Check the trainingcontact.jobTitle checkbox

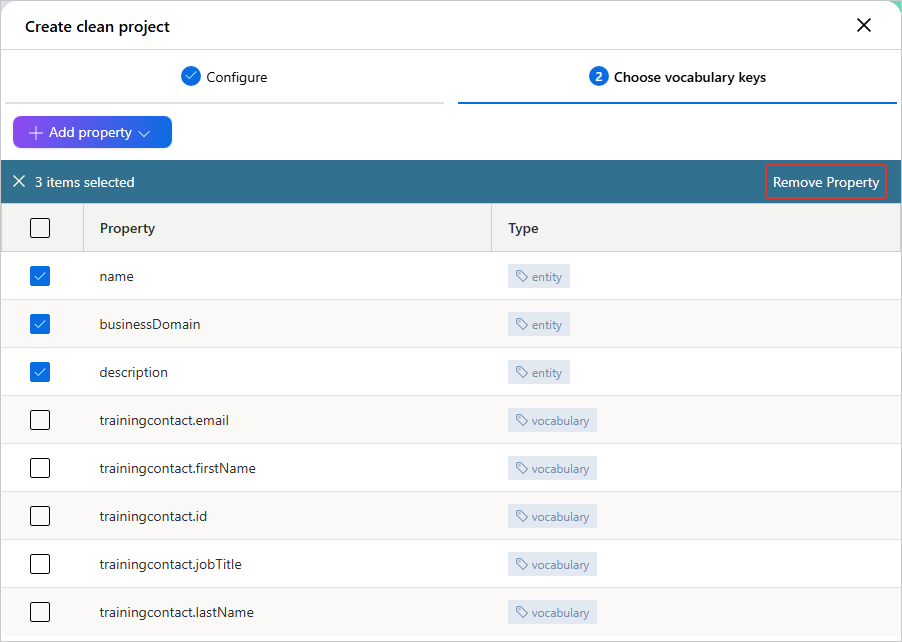click(40, 564)
